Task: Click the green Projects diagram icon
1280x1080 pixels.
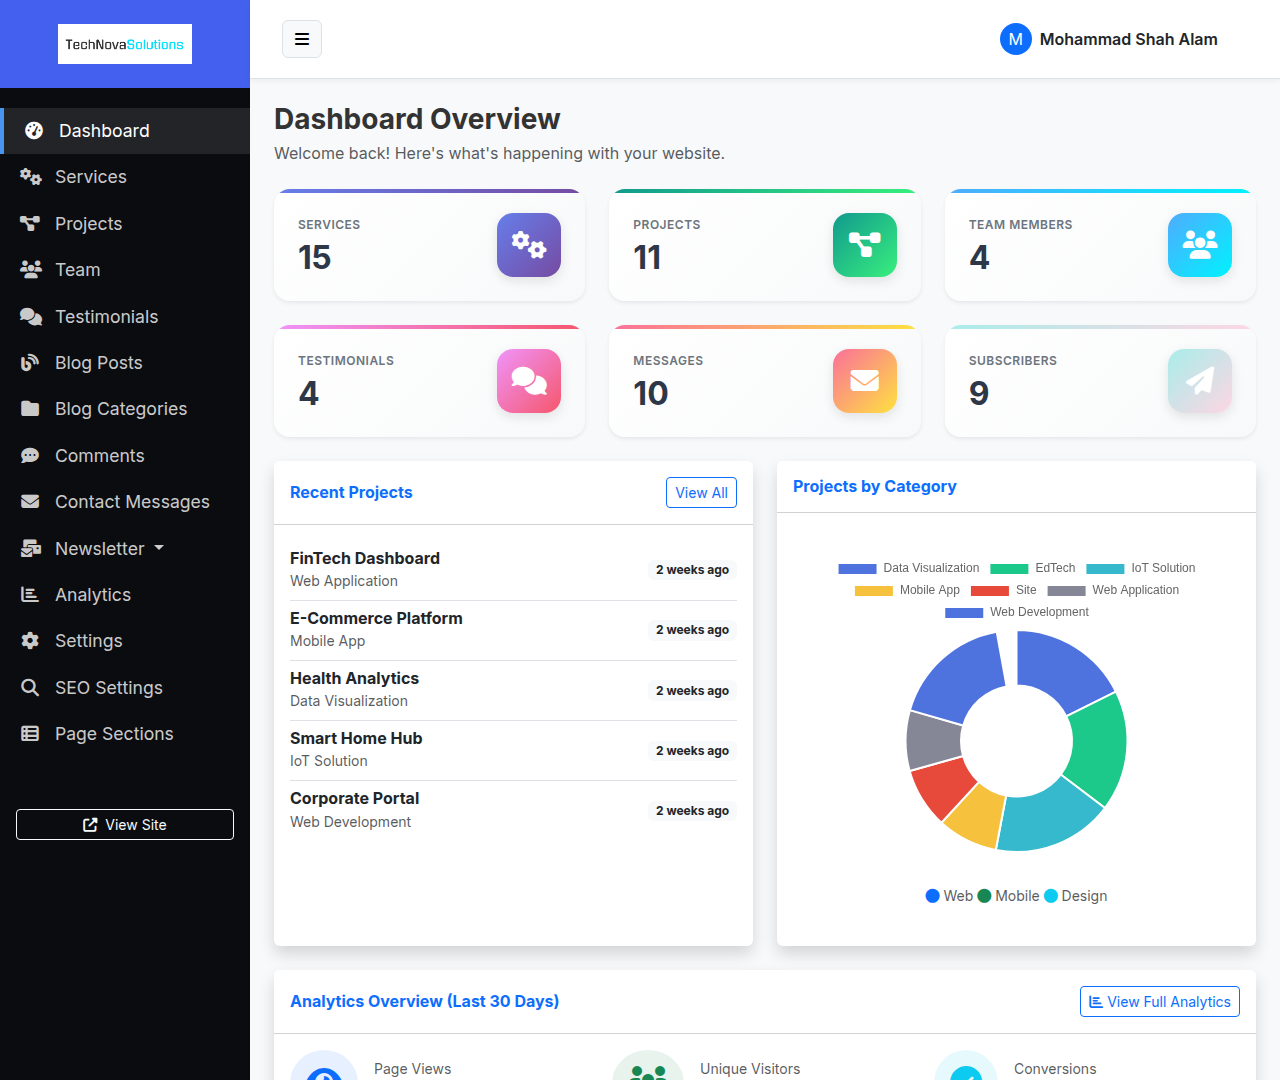Action: click(864, 245)
